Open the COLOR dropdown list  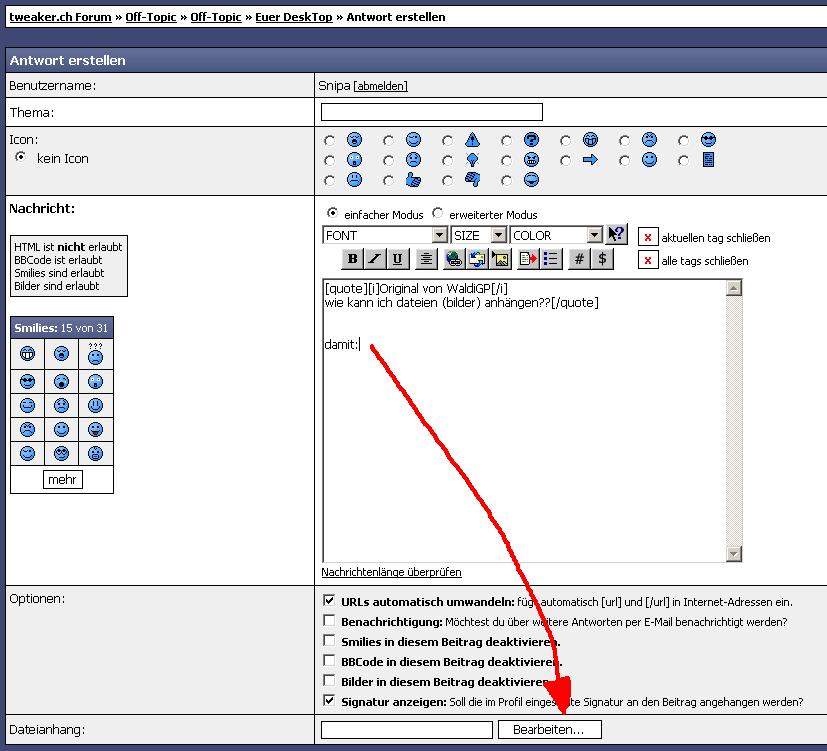pos(594,235)
